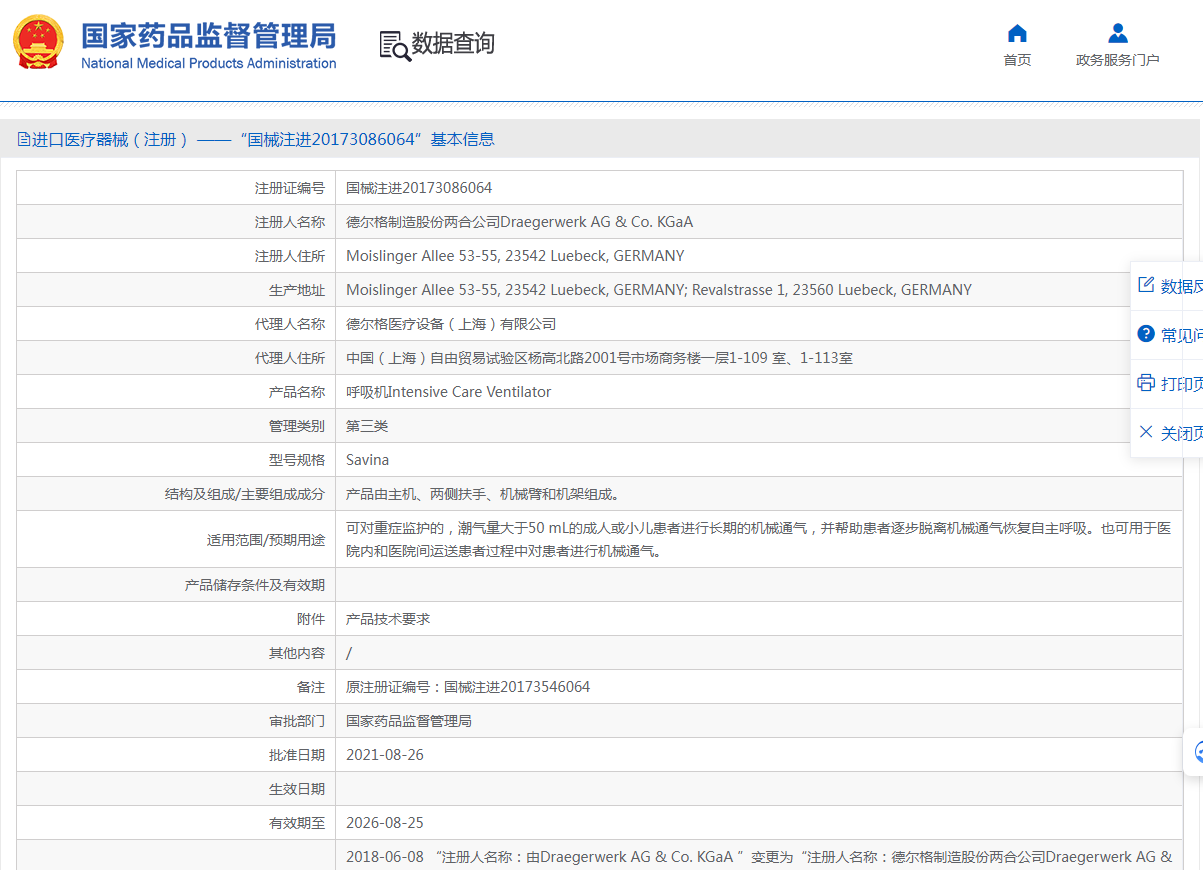
Task: Open the floating chat assistant icon
Action: pyautogui.click(x=1197, y=752)
